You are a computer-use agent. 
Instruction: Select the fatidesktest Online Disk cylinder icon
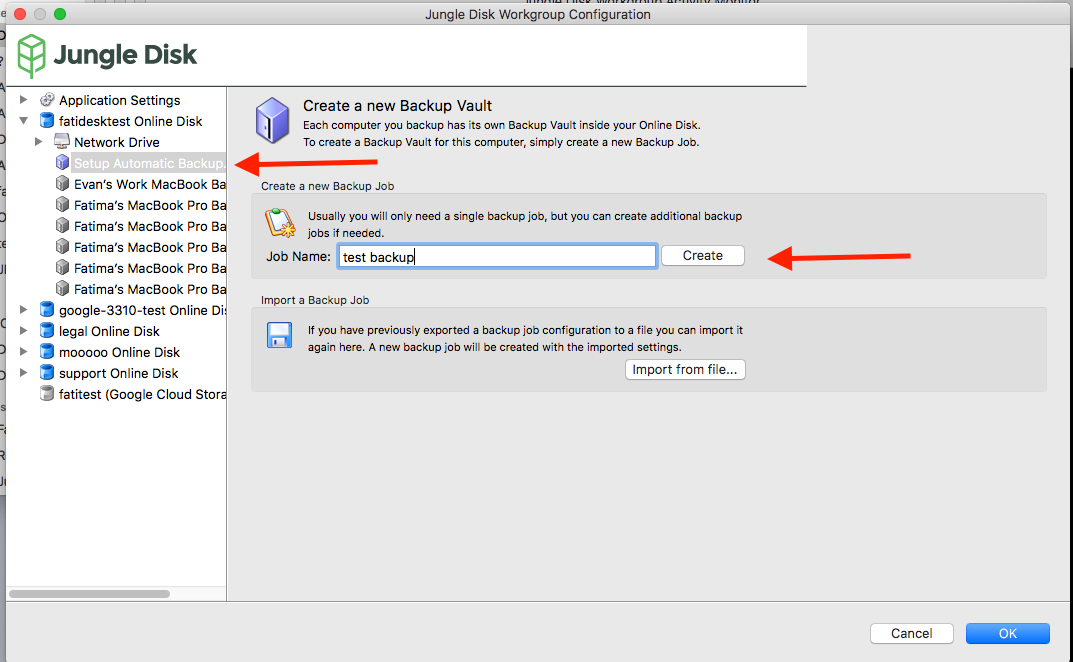tap(47, 120)
